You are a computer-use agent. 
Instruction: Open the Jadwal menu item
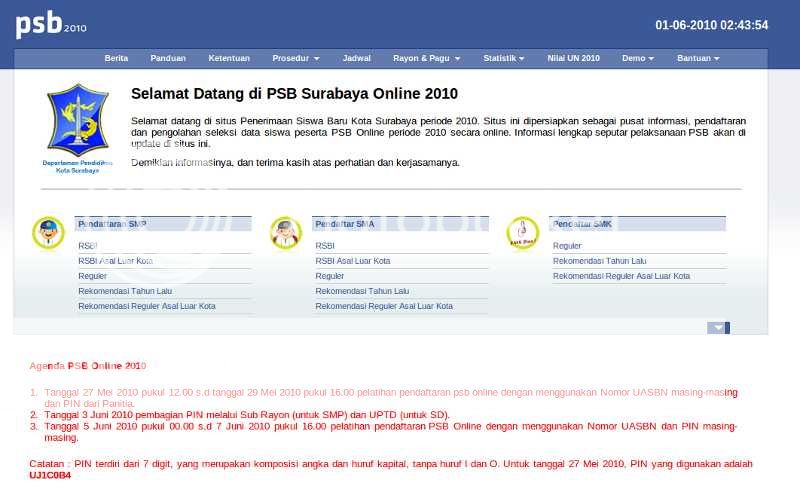click(x=357, y=58)
